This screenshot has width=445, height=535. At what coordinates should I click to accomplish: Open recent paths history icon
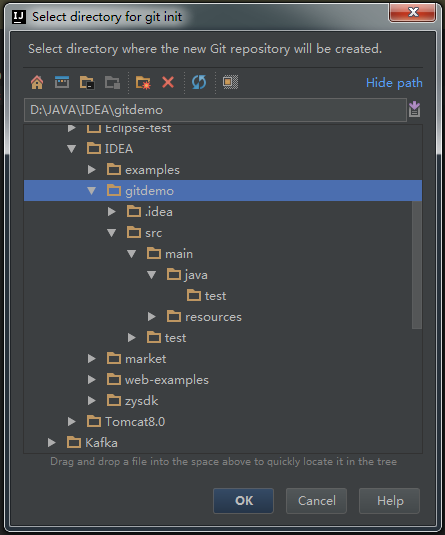414,109
